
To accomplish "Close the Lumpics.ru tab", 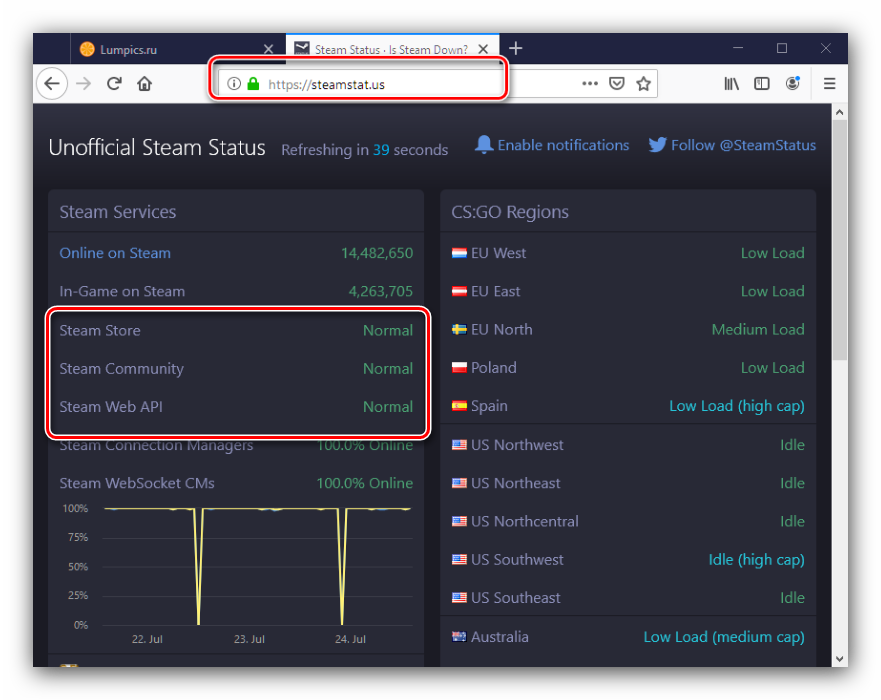I will pos(268,49).
